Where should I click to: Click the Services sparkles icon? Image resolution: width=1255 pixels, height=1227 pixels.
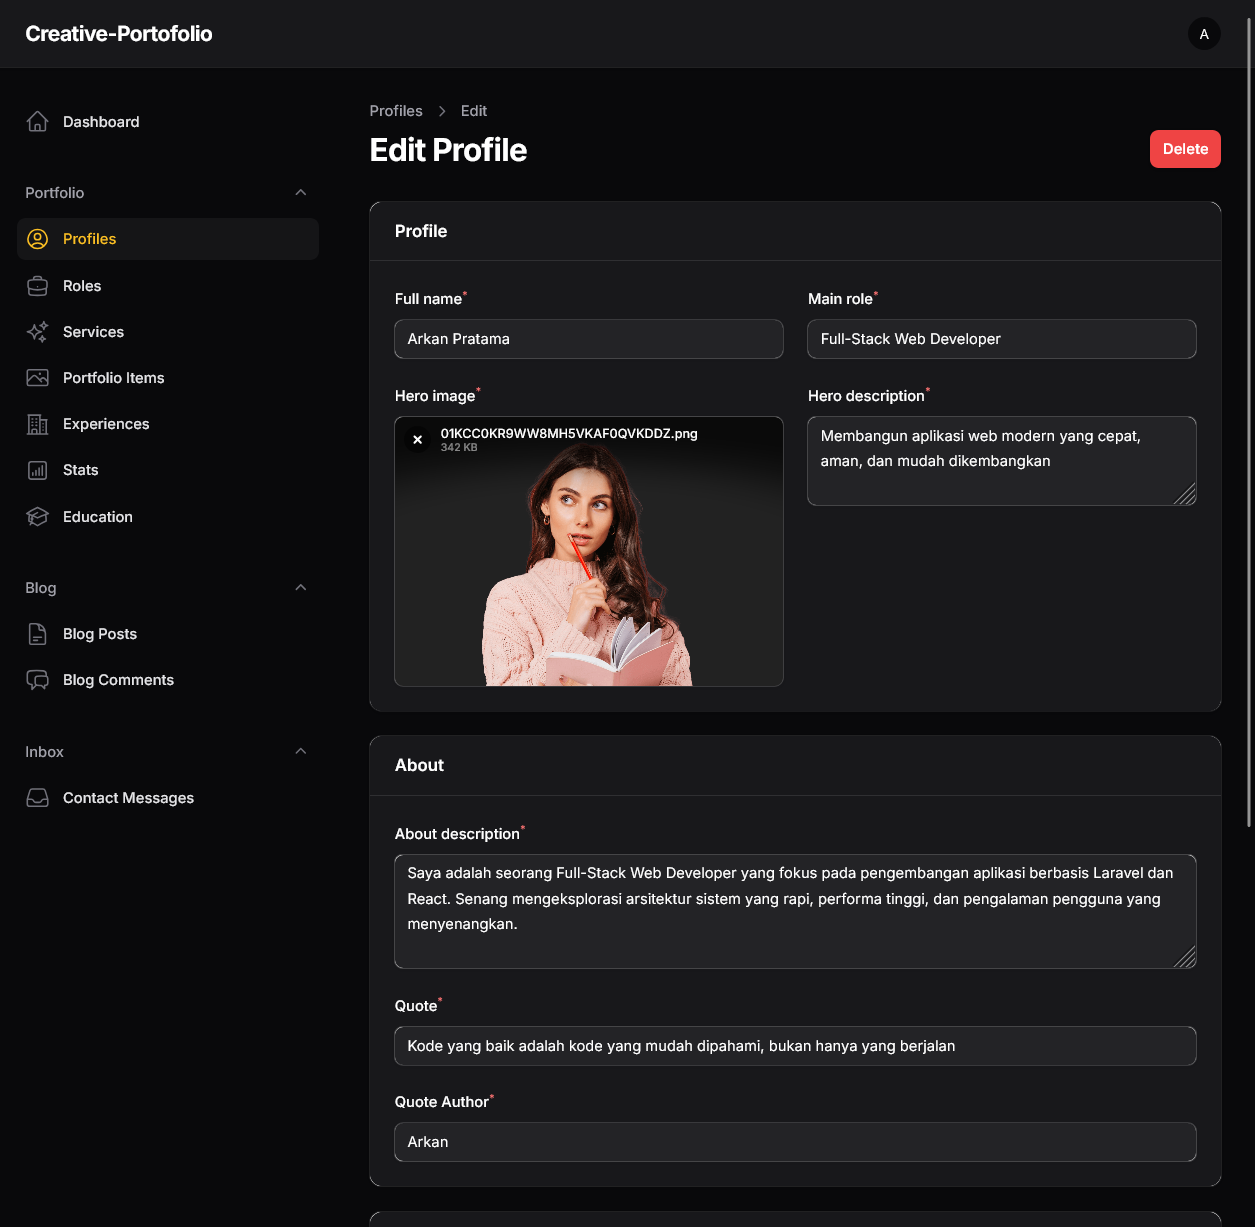(x=37, y=331)
